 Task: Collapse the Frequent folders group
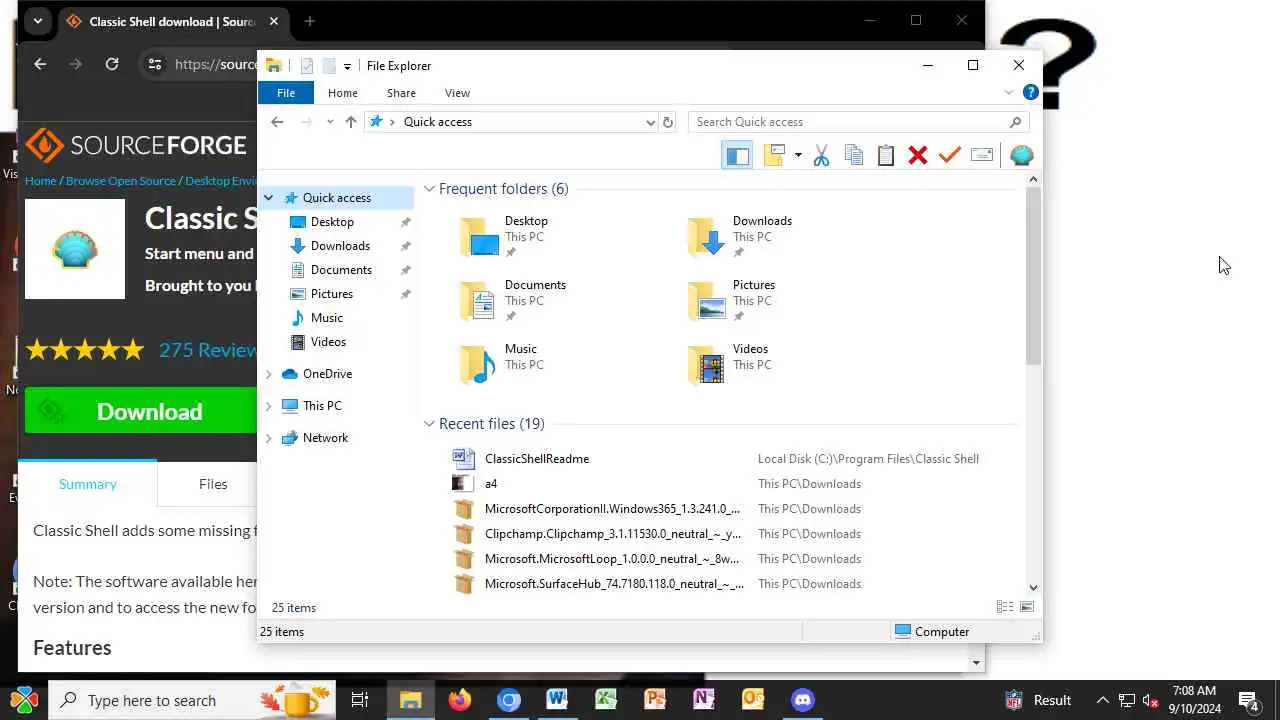429,189
